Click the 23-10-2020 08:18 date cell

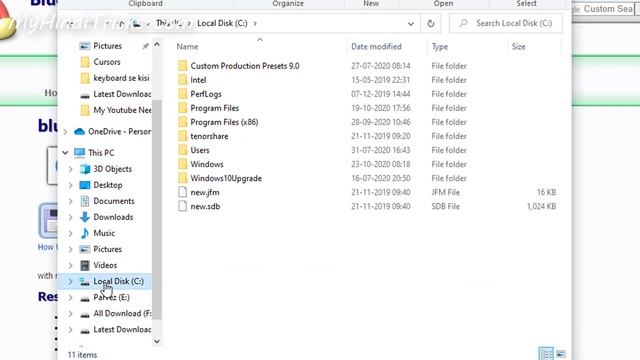click(x=380, y=164)
